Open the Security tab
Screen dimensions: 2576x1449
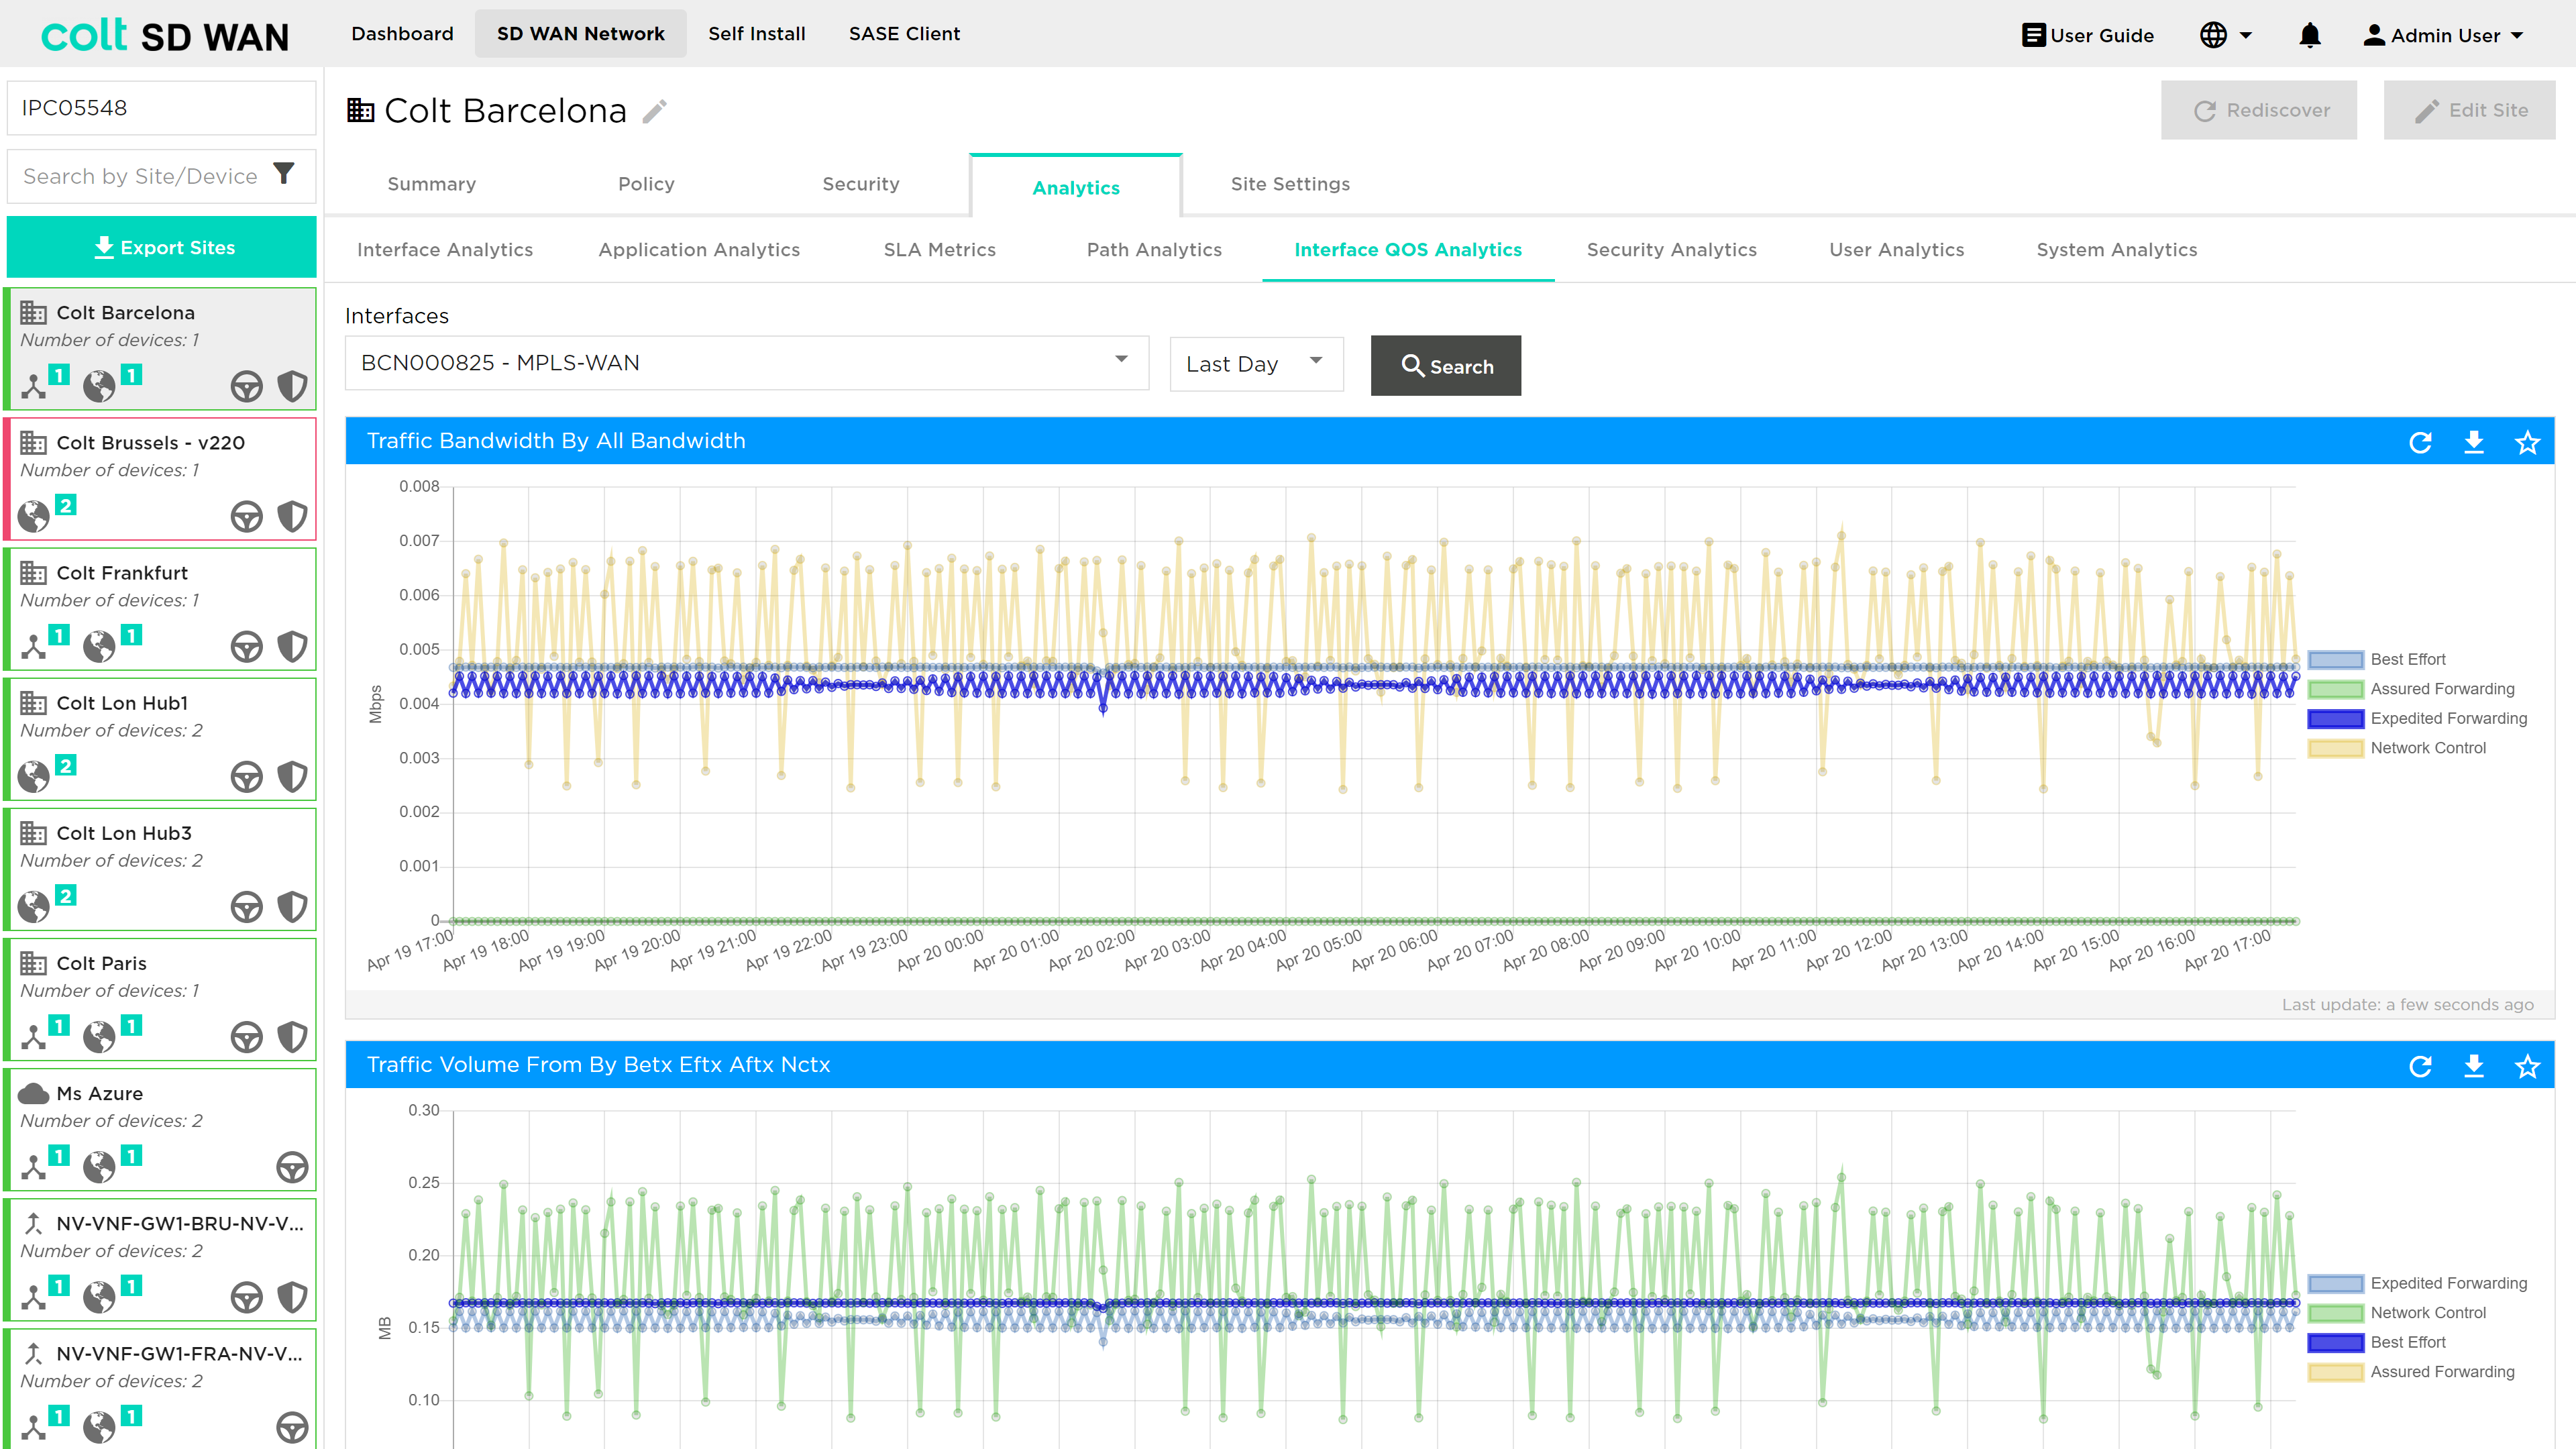(860, 184)
